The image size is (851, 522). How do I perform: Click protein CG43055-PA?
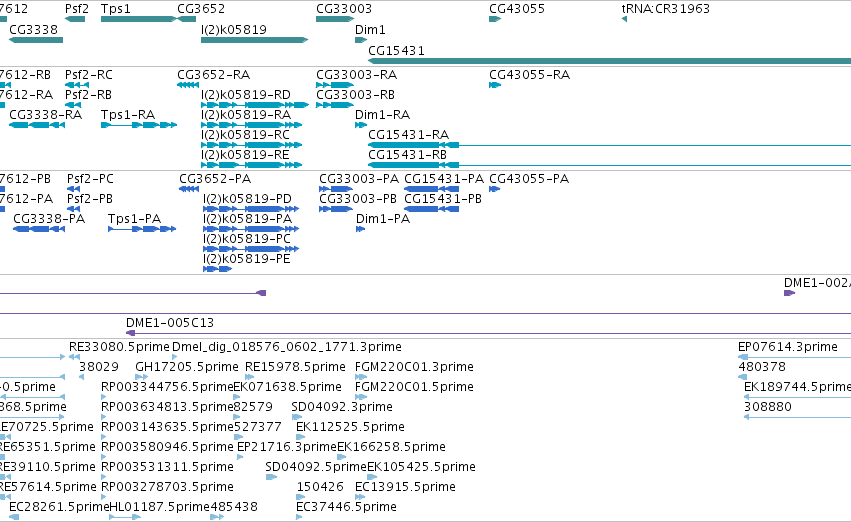point(529,179)
